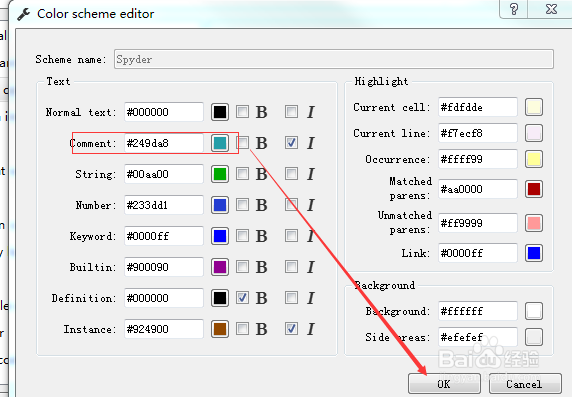The image size is (572, 397).
Task: Enable bold for Builtin
Action: pos(242,266)
